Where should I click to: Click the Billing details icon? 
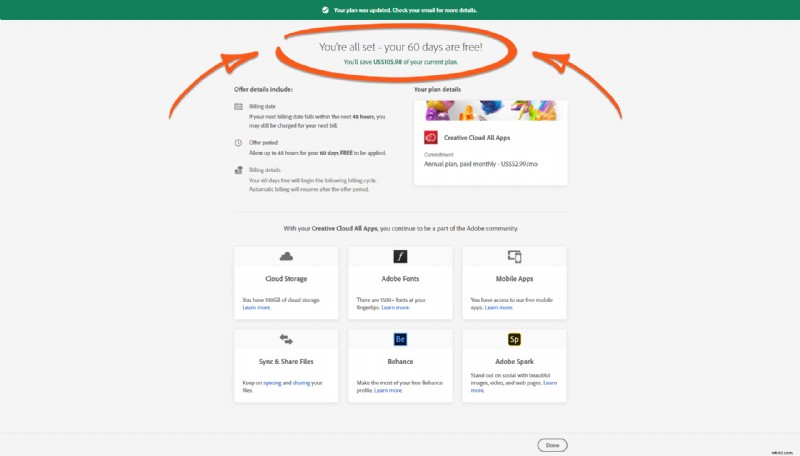tap(238, 170)
